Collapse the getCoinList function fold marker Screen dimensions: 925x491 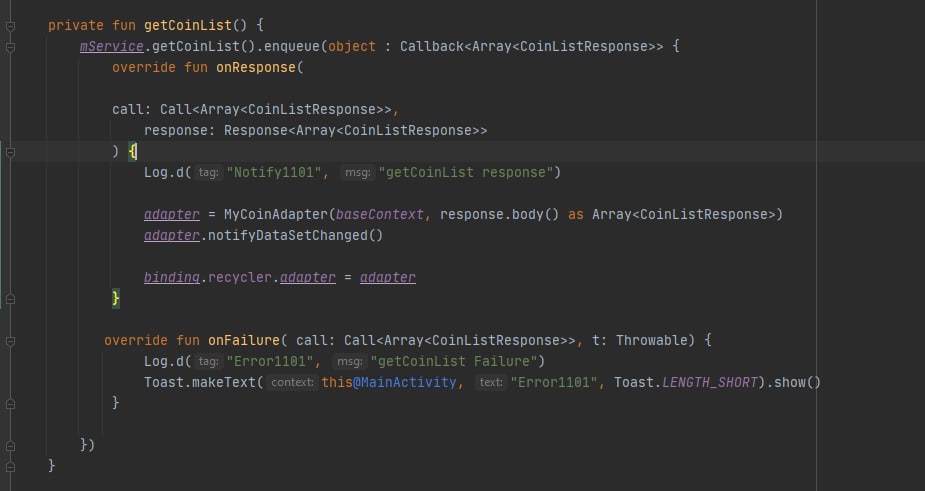point(10,25)
